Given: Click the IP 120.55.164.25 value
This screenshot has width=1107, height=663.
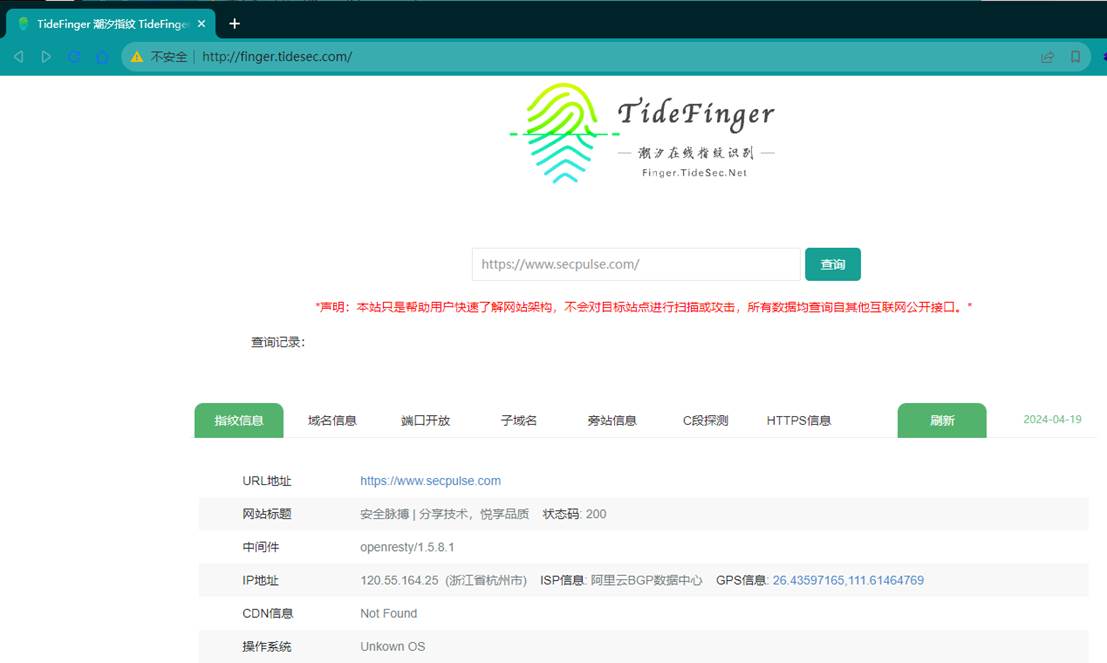Looking at the screenshot, I should (400, 580).
